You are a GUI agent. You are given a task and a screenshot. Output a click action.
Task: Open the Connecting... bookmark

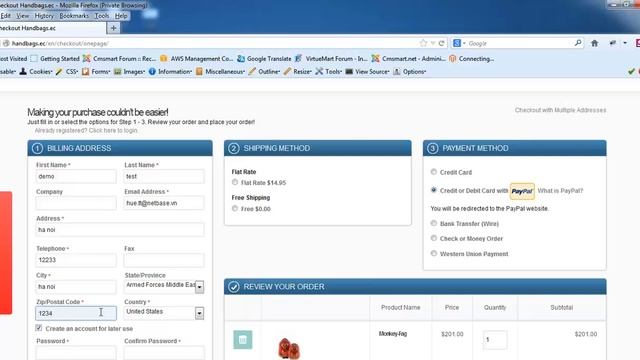click(x=472, y=58)
